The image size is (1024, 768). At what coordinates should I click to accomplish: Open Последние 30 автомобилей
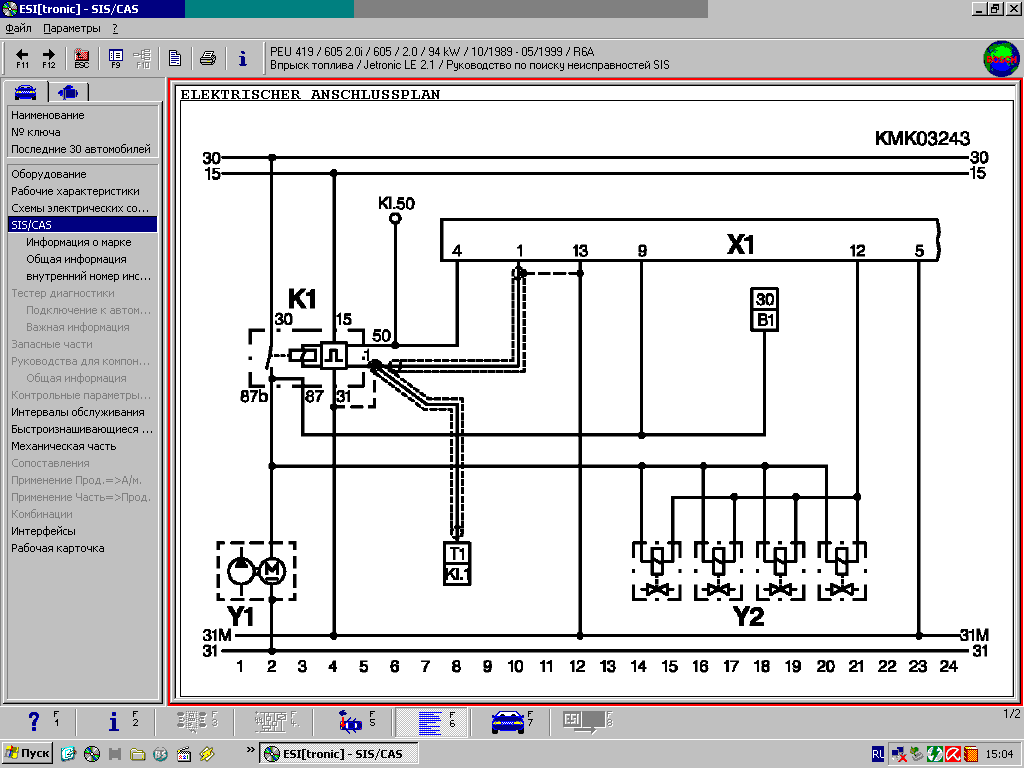click(83, 149)
